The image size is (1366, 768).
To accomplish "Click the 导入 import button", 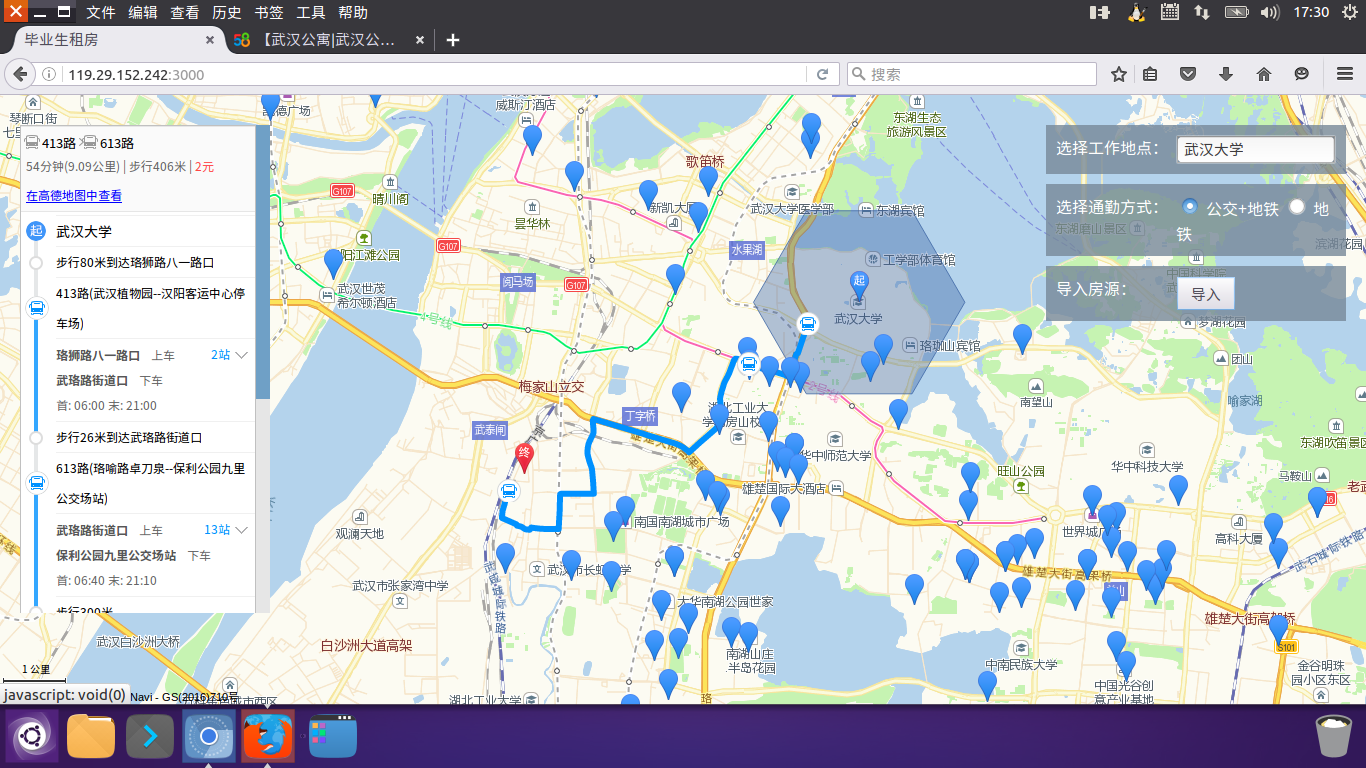I will point(1206,294).
